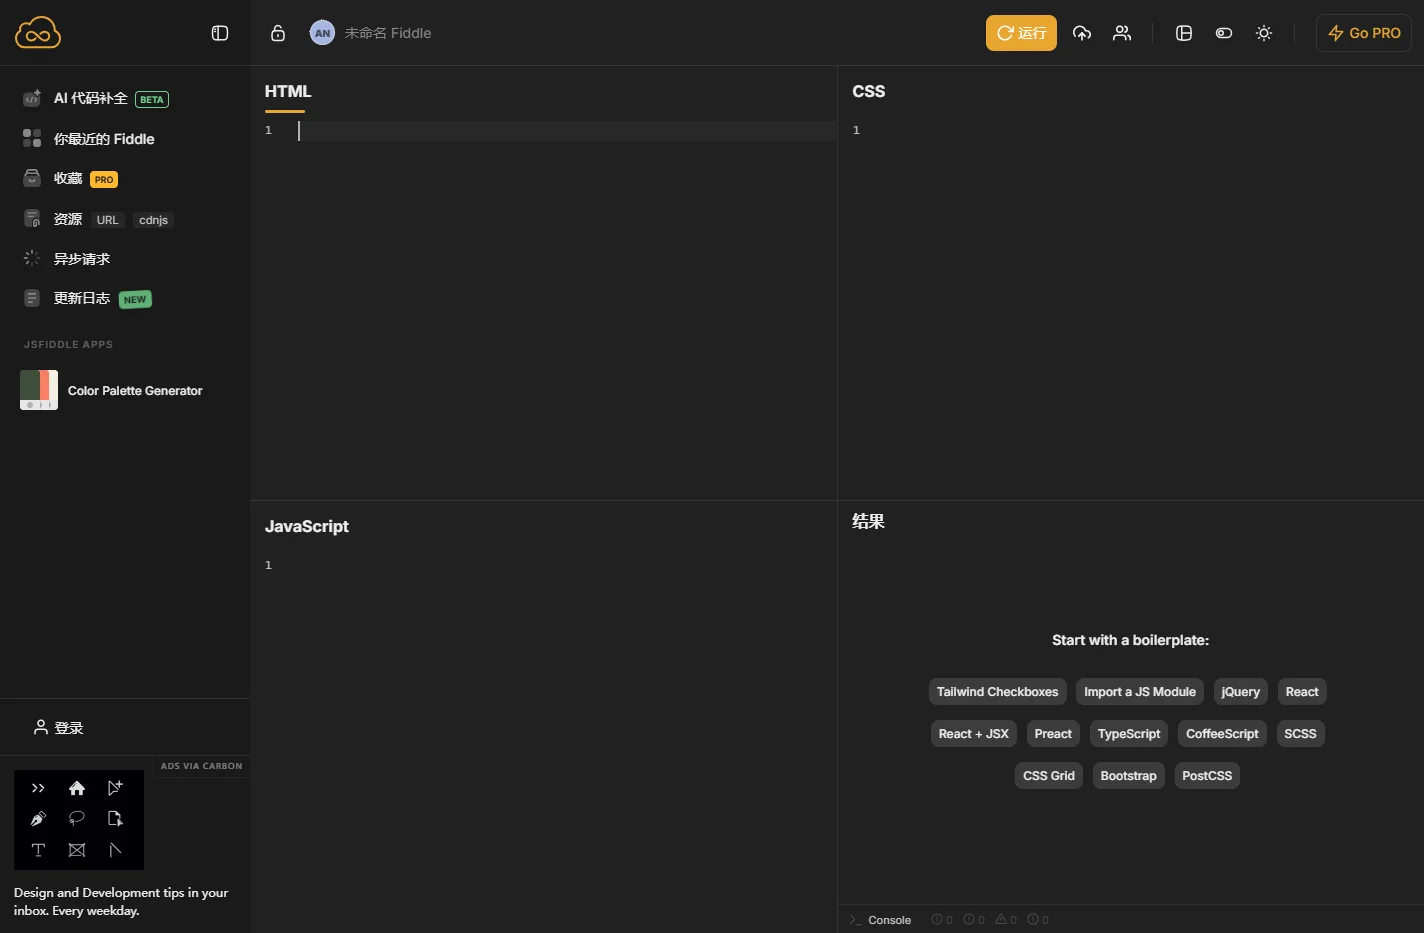This screenshot has height=933, width=1424.
Task: Select the React boilerplate
Action: (x=1302, y=692)
